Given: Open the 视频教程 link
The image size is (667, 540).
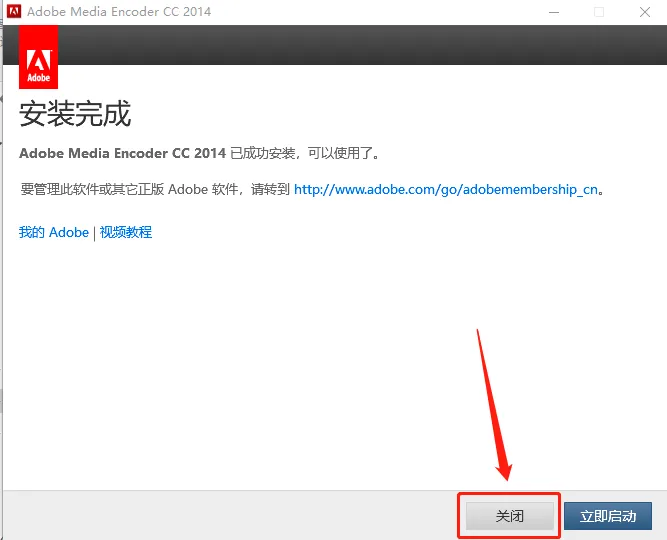Looking at the screenshot, I should coord(125,232).
